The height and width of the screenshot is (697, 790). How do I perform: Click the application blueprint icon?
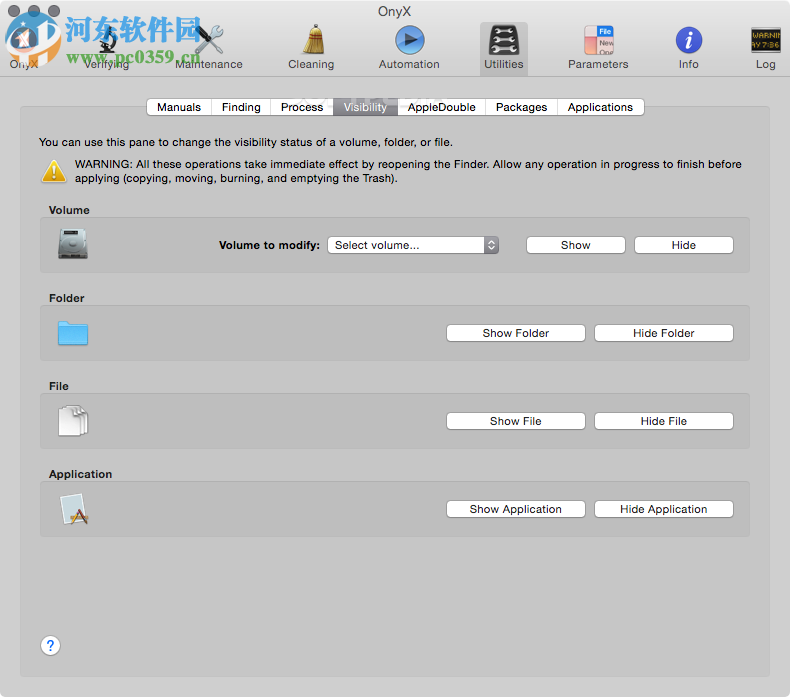(74, 509)
